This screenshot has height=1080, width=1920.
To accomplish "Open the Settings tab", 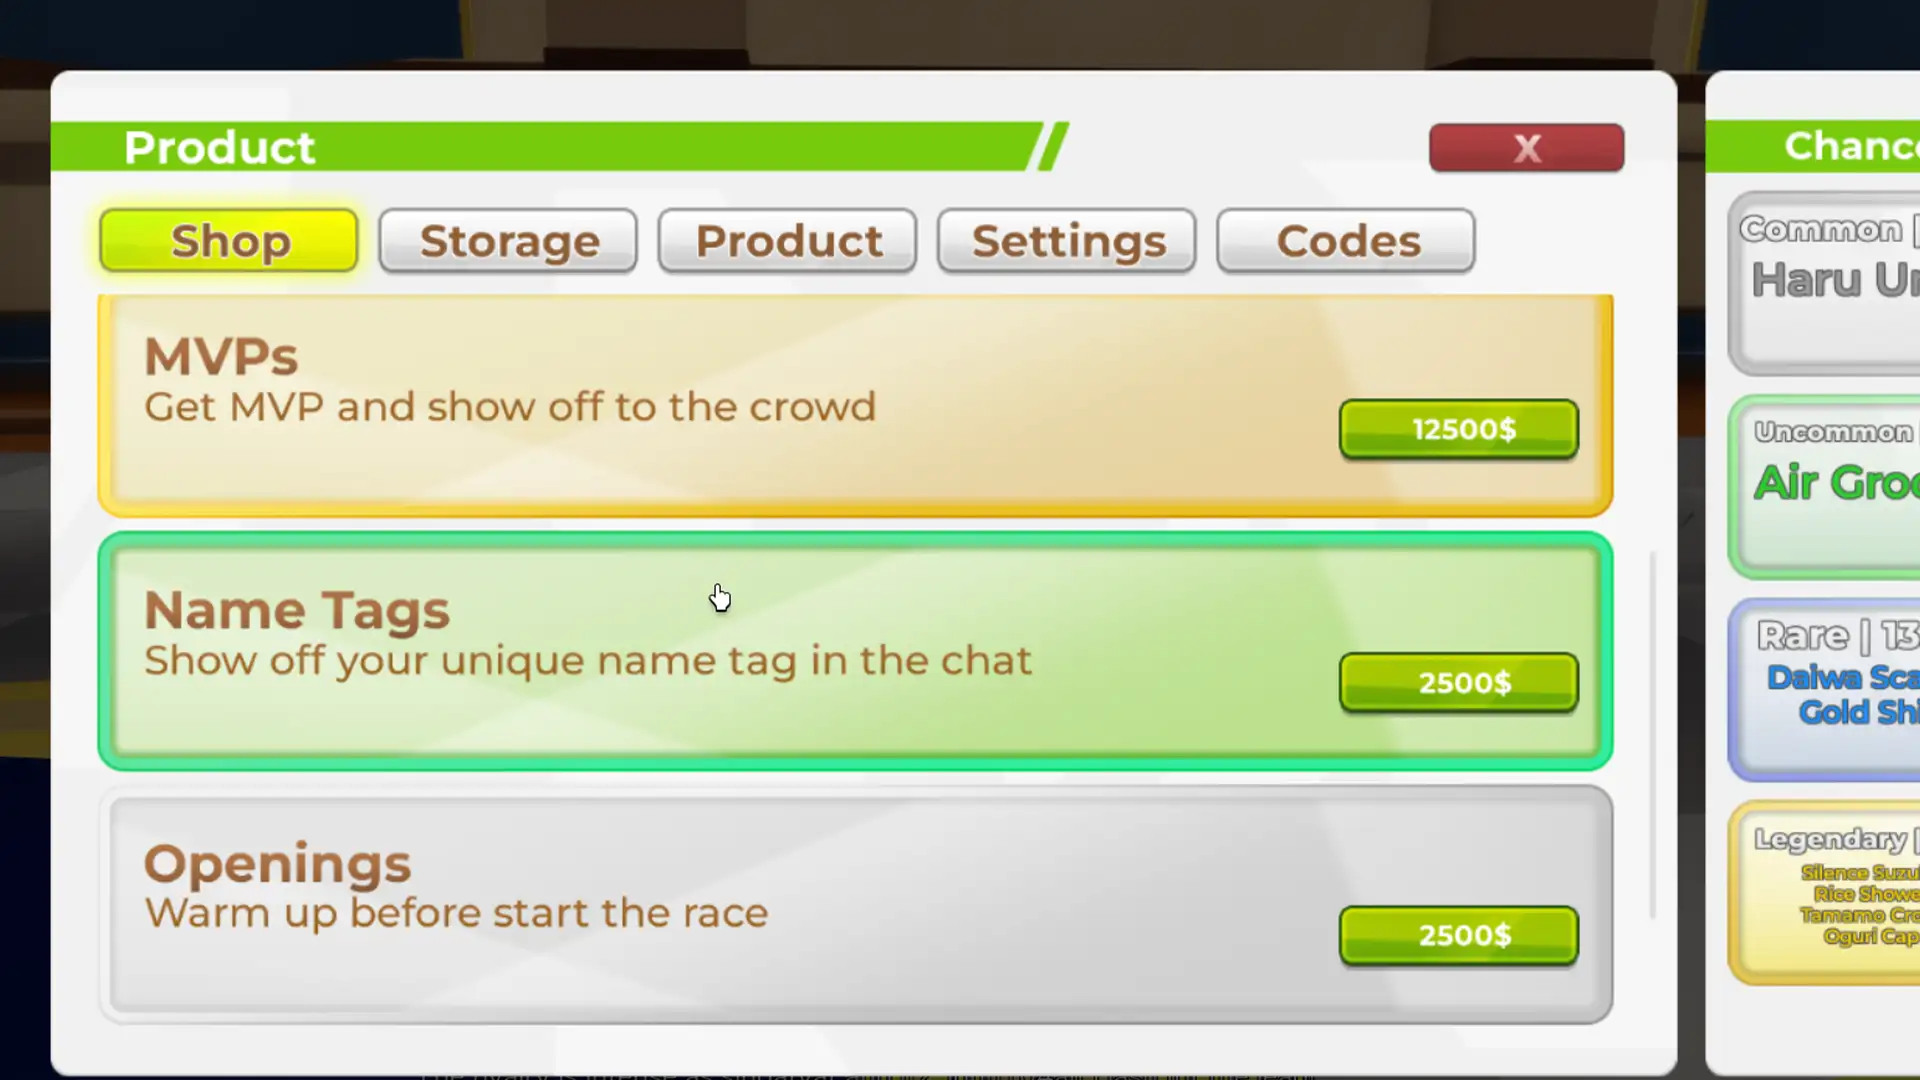I will coord(1067,241).
